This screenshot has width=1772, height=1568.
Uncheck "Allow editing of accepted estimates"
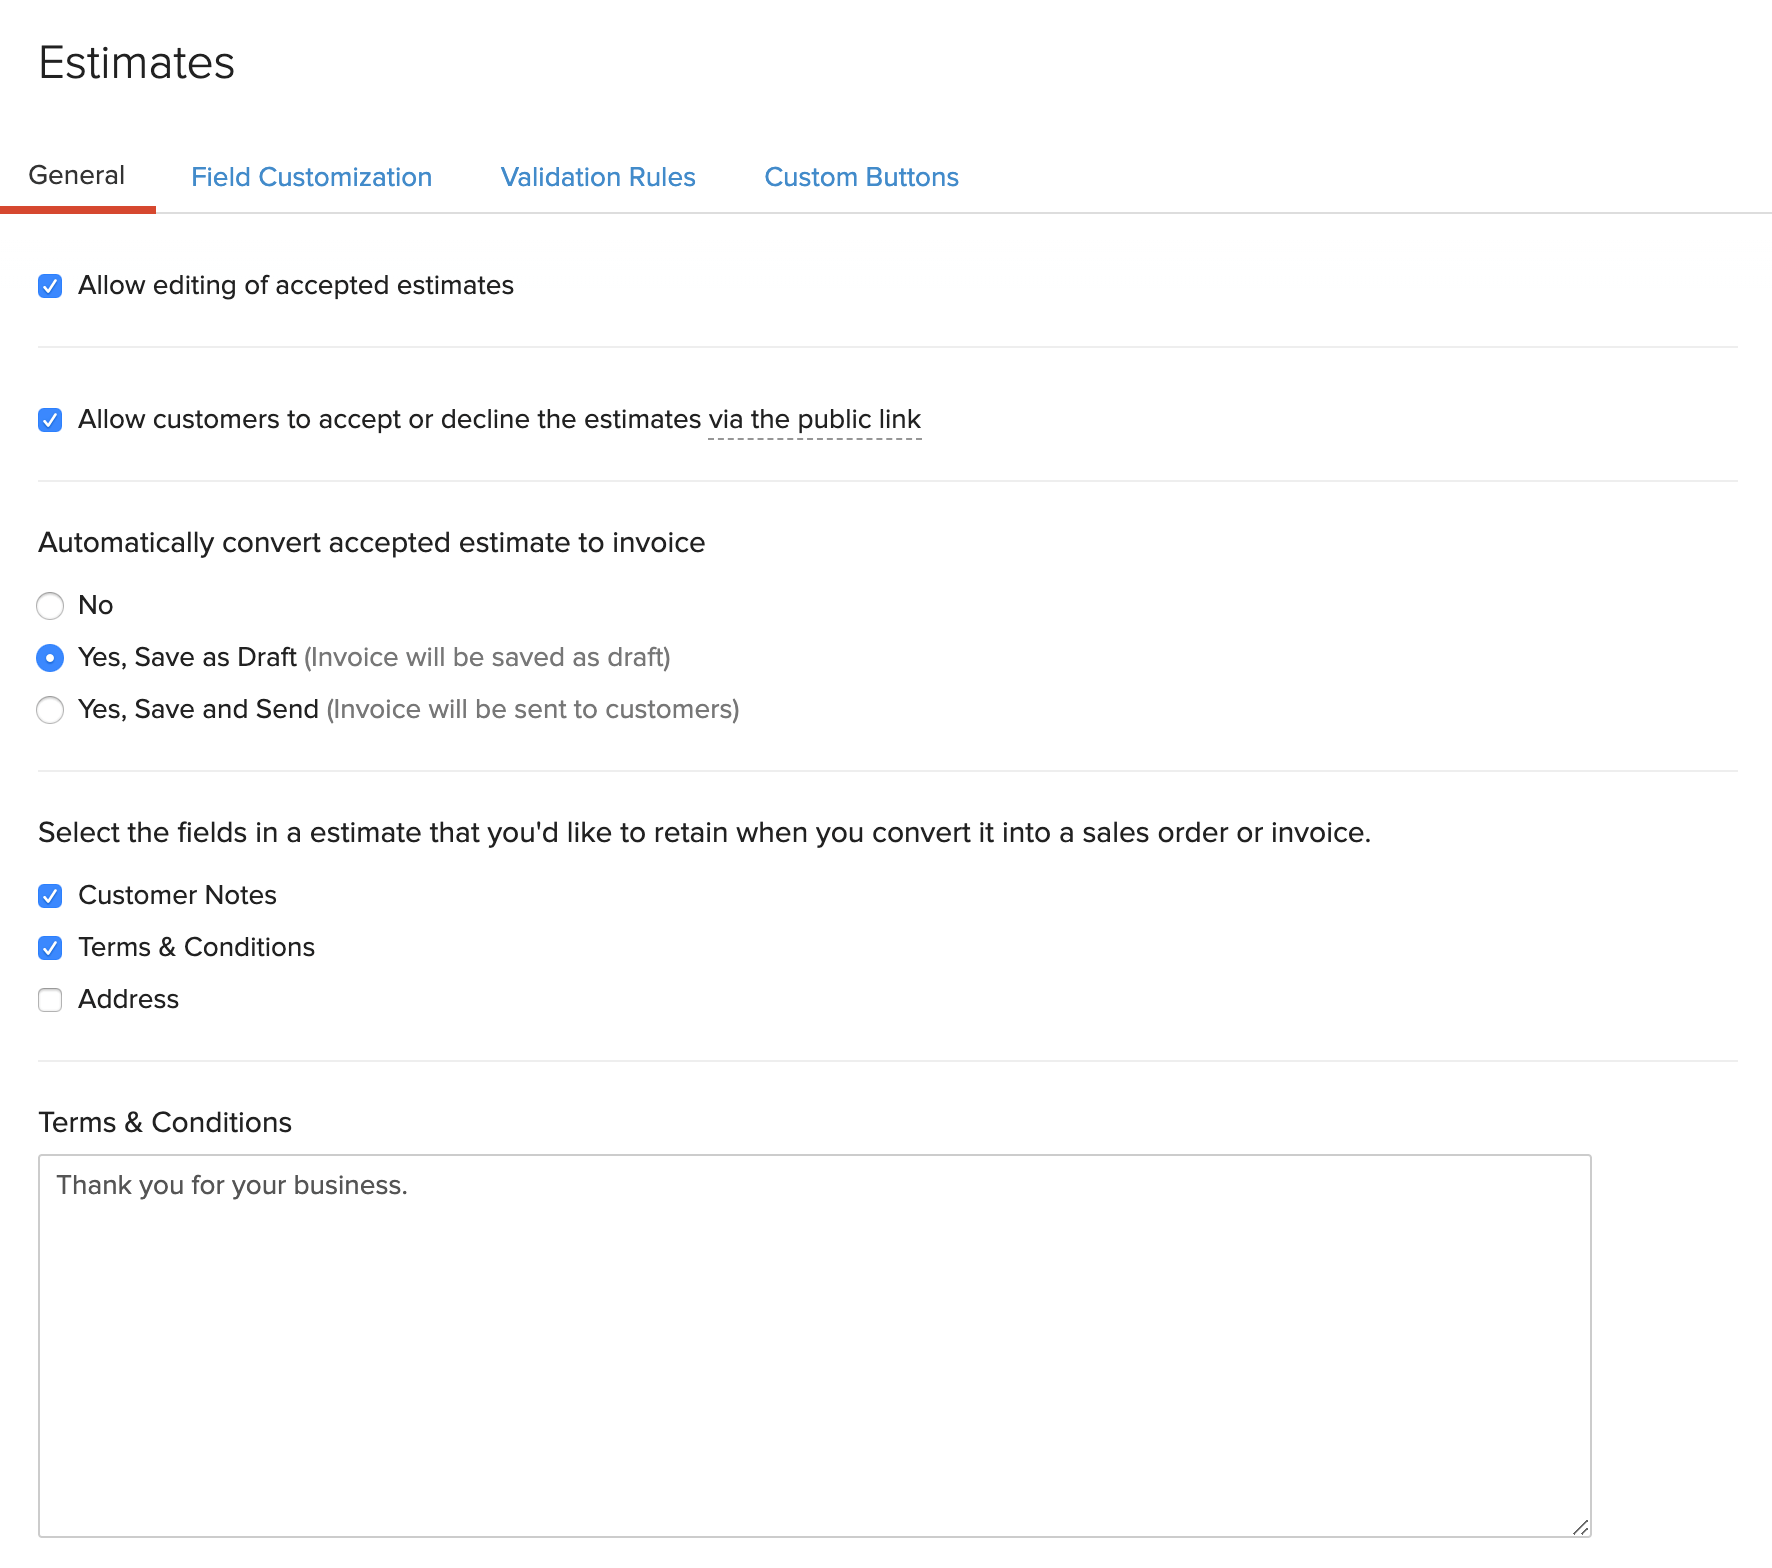(x=50, y=286)
